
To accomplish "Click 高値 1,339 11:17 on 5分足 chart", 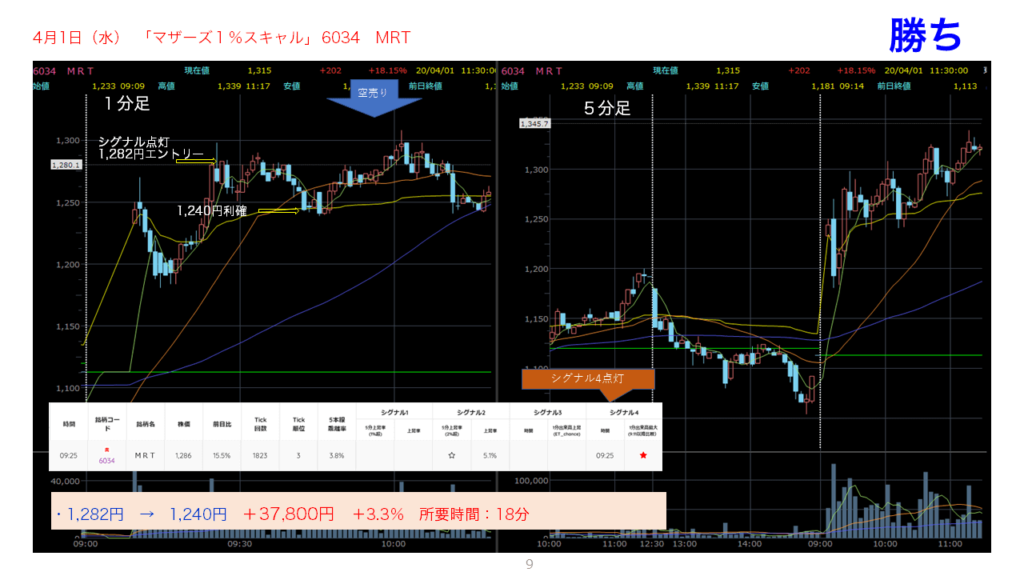I will coord(682,86).
